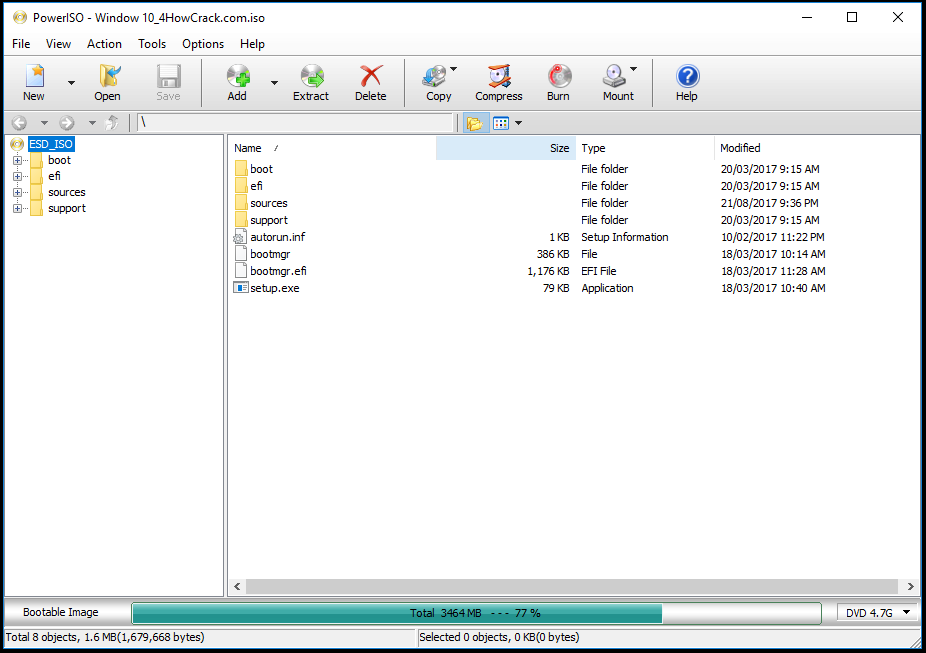926x653 pixels.
Task: Open the dropdown arrow beside Add
Action: [x=274, y=83]
